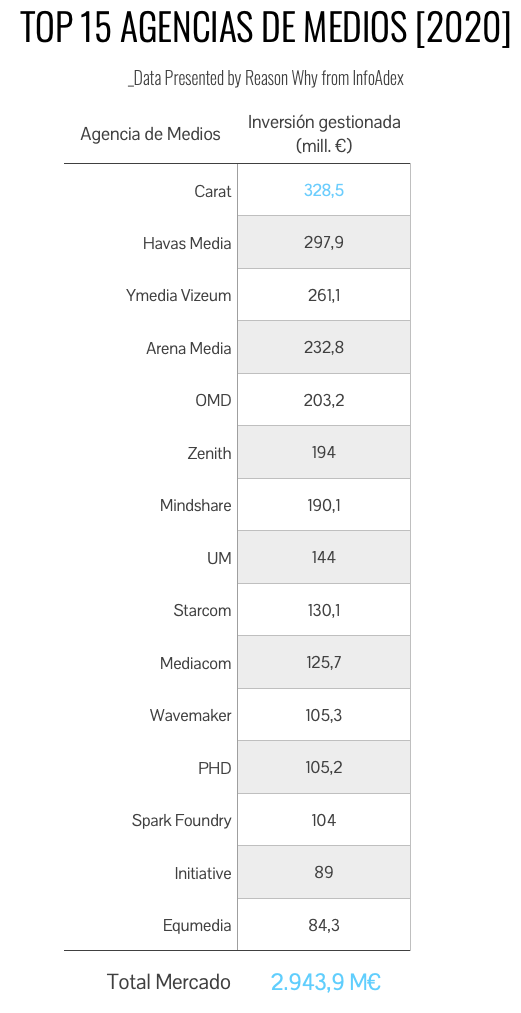Click the Total Mercado 2.943,9 M€ figure
The height and width of the screenshot is (1013, 521).
click(x=326, y=983)
